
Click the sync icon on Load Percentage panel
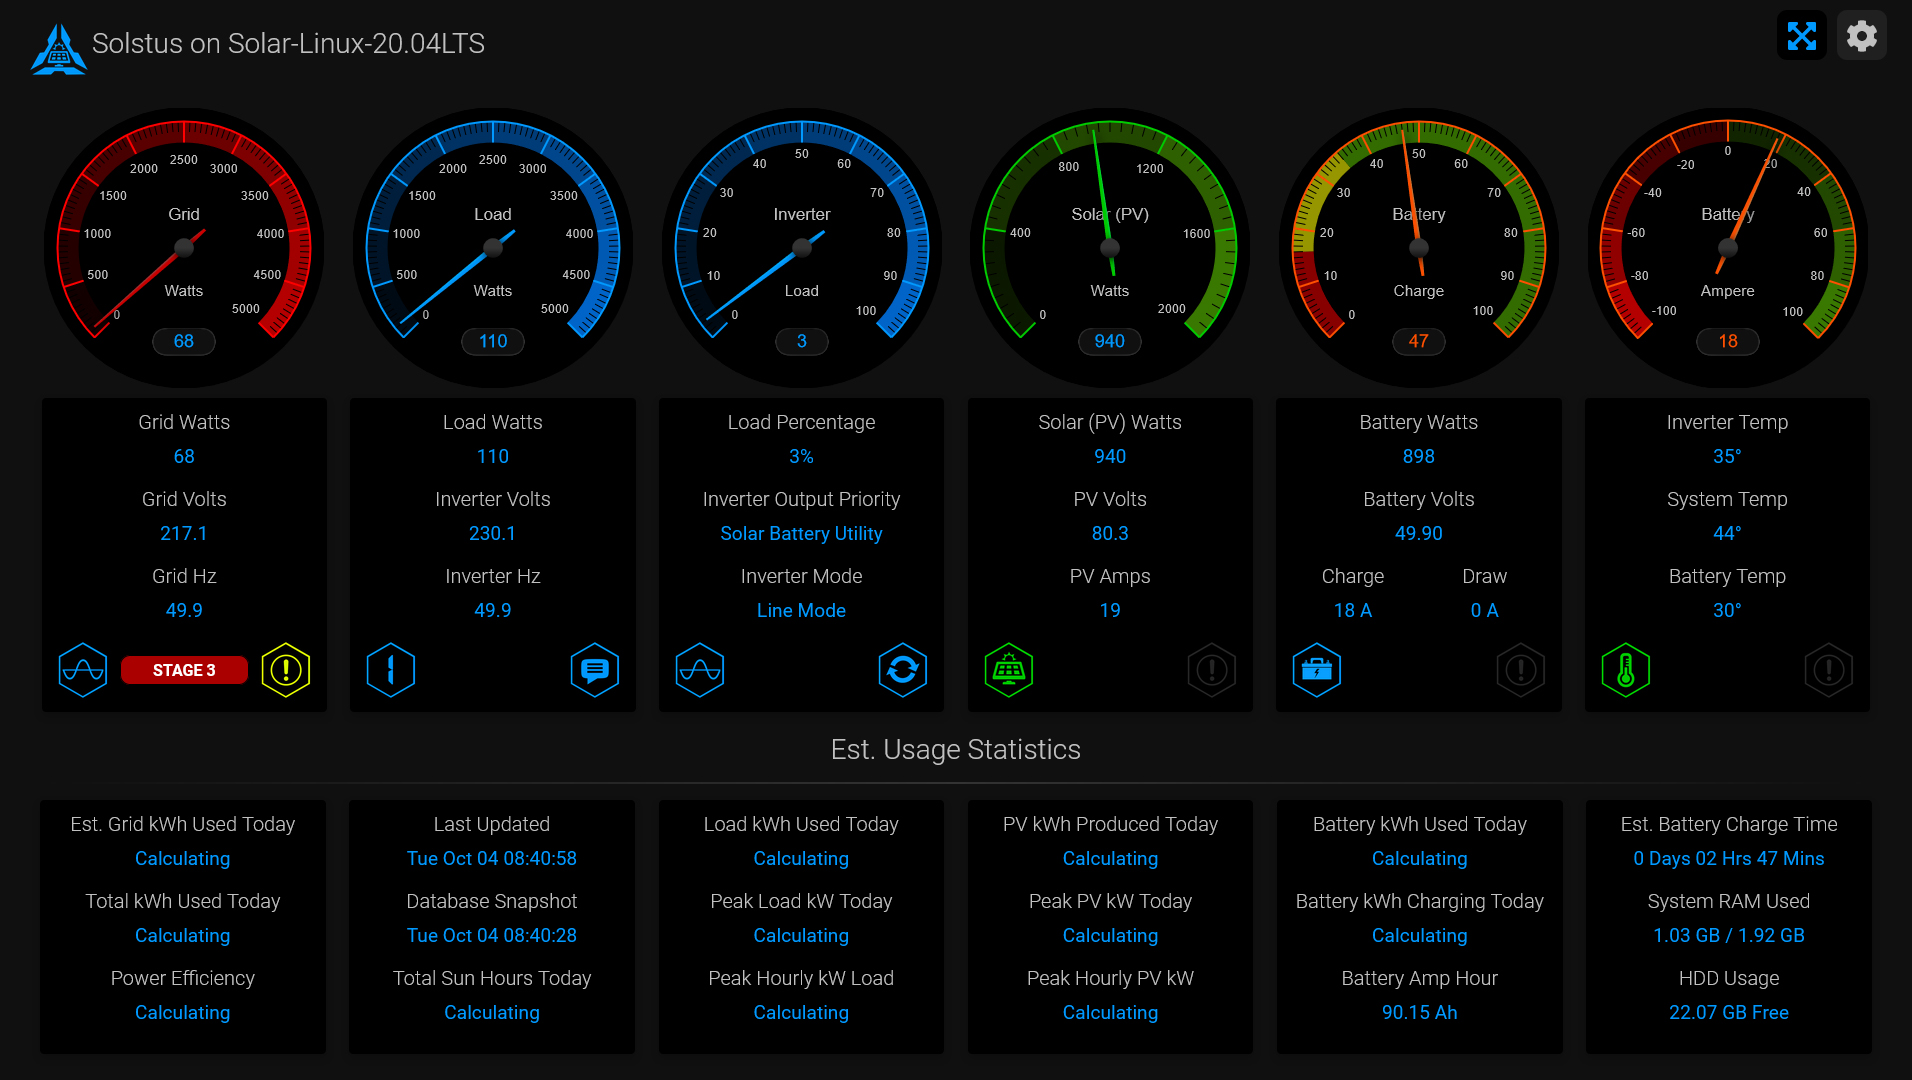(902, 670)
